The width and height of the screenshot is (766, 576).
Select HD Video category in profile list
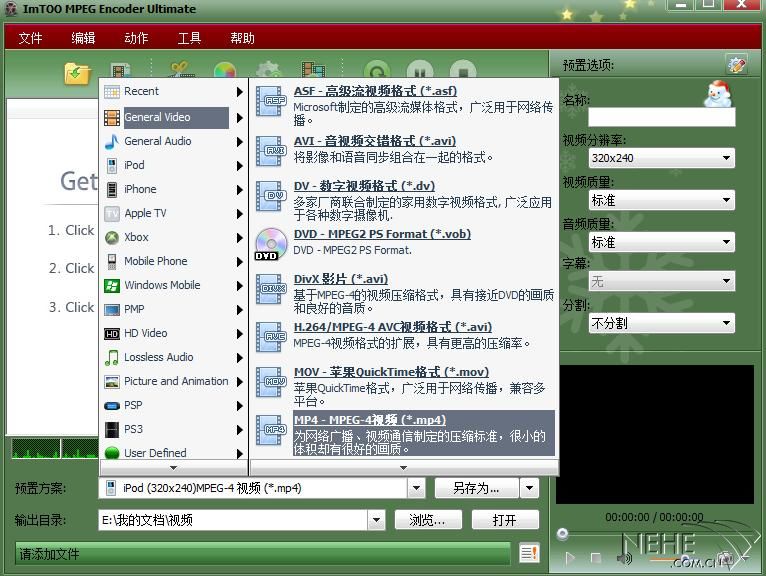coord(146,333)
